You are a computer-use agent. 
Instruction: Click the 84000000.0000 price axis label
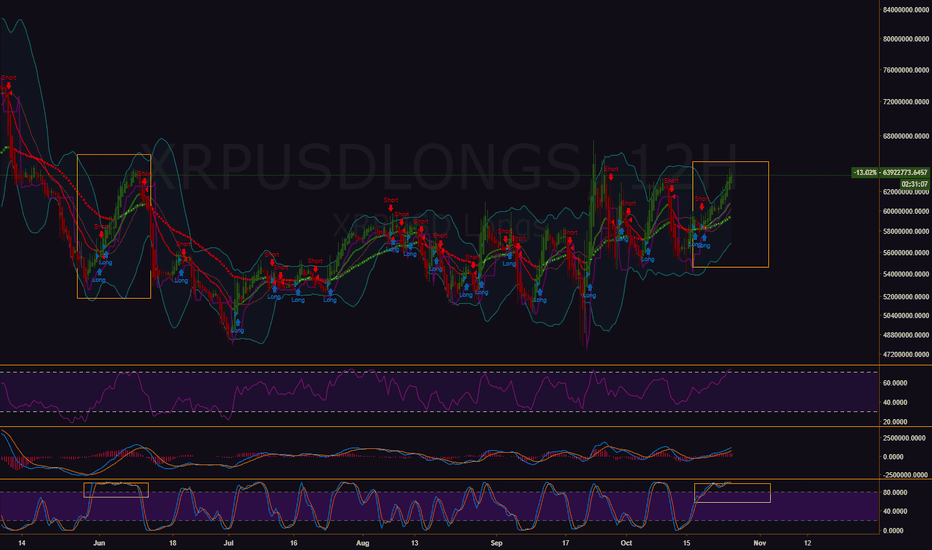pyautogui.click(x=906, y=10)
